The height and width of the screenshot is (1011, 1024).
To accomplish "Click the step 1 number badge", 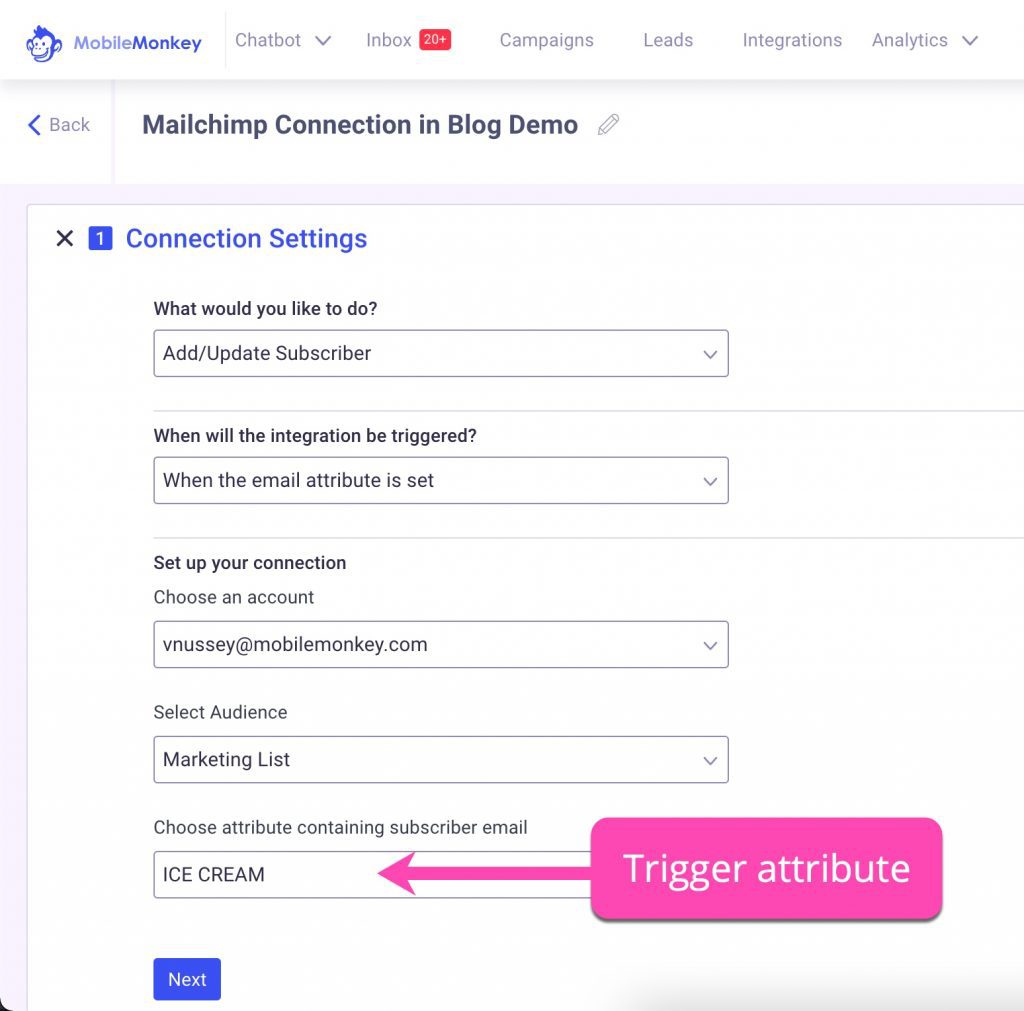I will 100,238.
